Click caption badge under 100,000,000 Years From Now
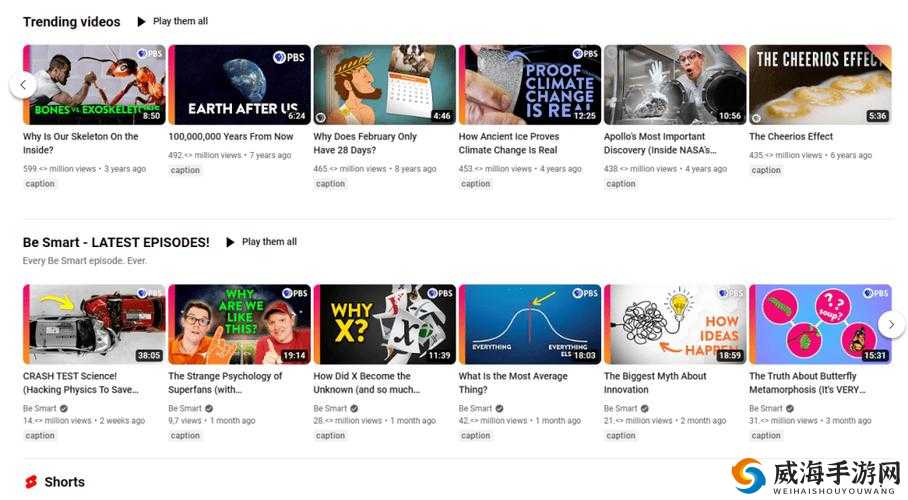The width and height of the screenshot is (908, 500). click(185, 170)
